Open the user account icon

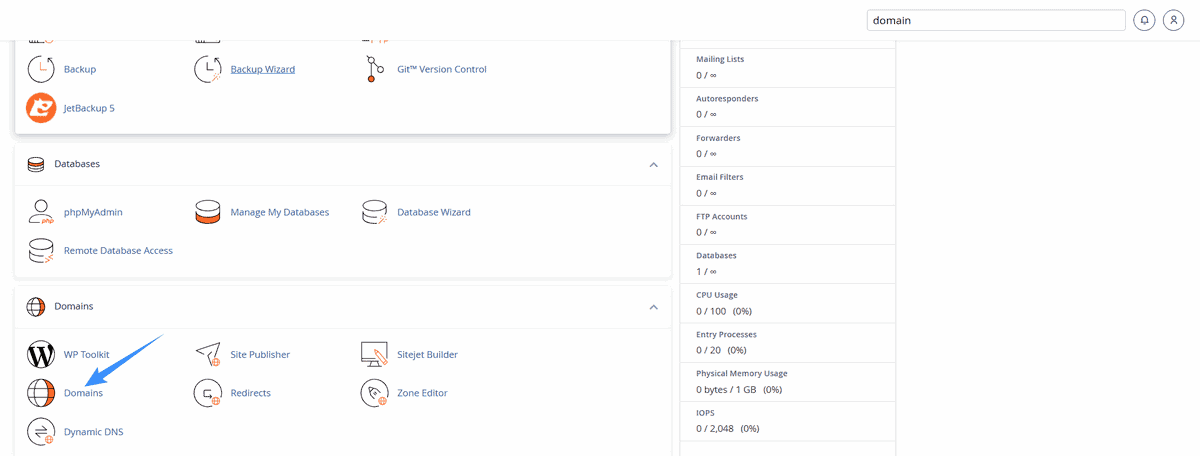(1174, 20)
